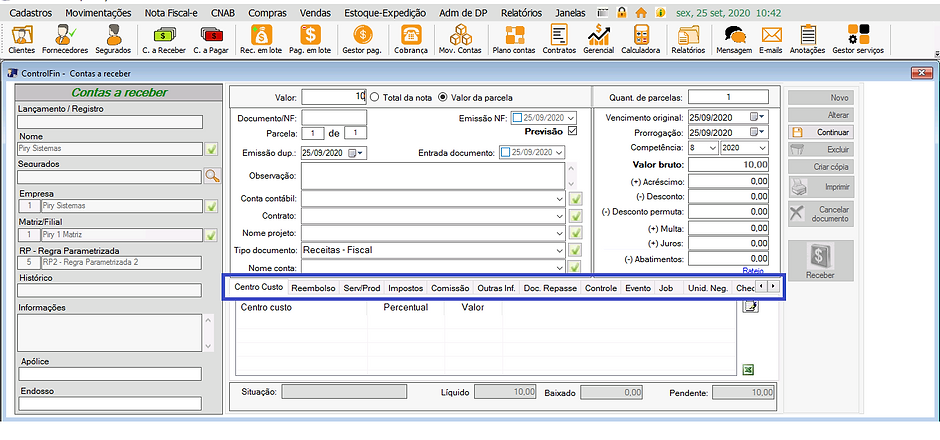Click the Cancelar documento button
The width and height of the screenshot is (940, 440).
coord(821,214)
